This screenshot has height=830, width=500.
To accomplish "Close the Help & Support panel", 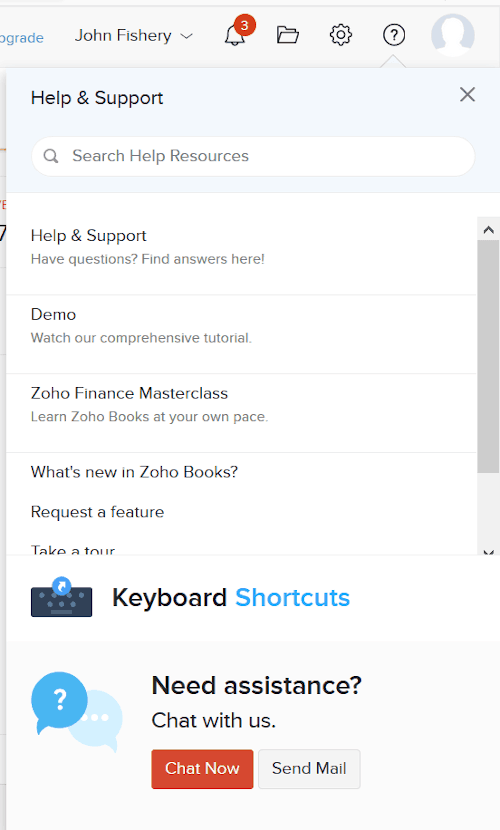I will point(467,95).
